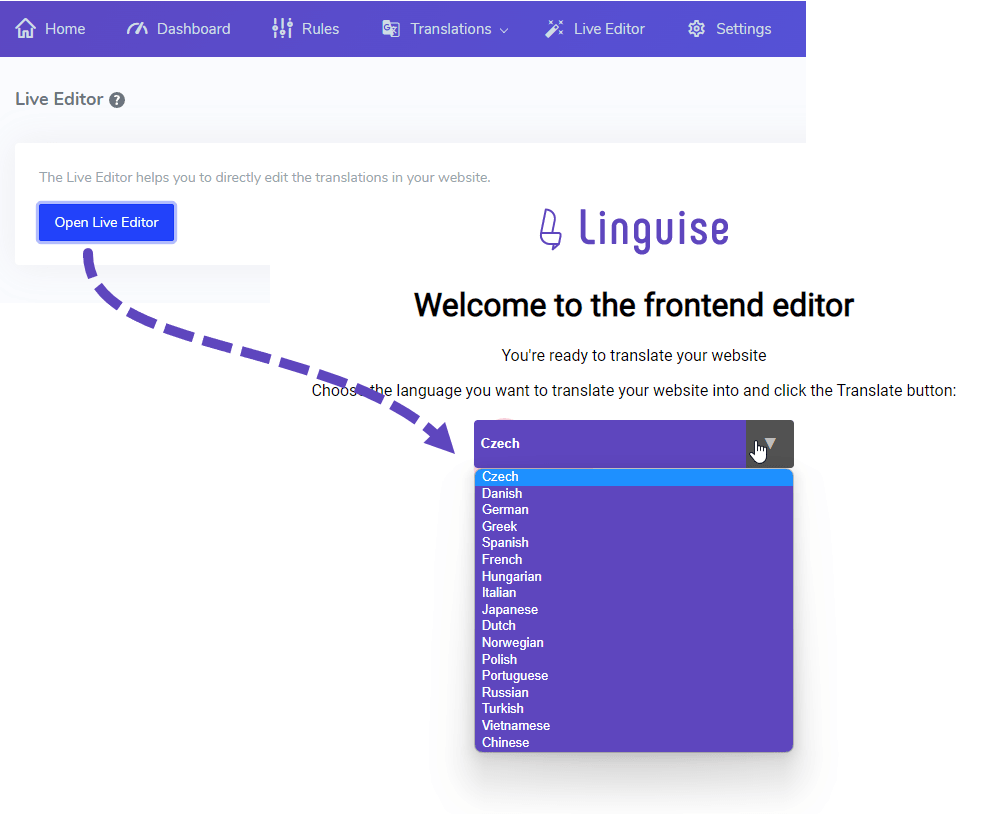Click the help question mark beside Live Editor
The width and height of the screenshot is (1006, 814).
[x=117, y=100]
